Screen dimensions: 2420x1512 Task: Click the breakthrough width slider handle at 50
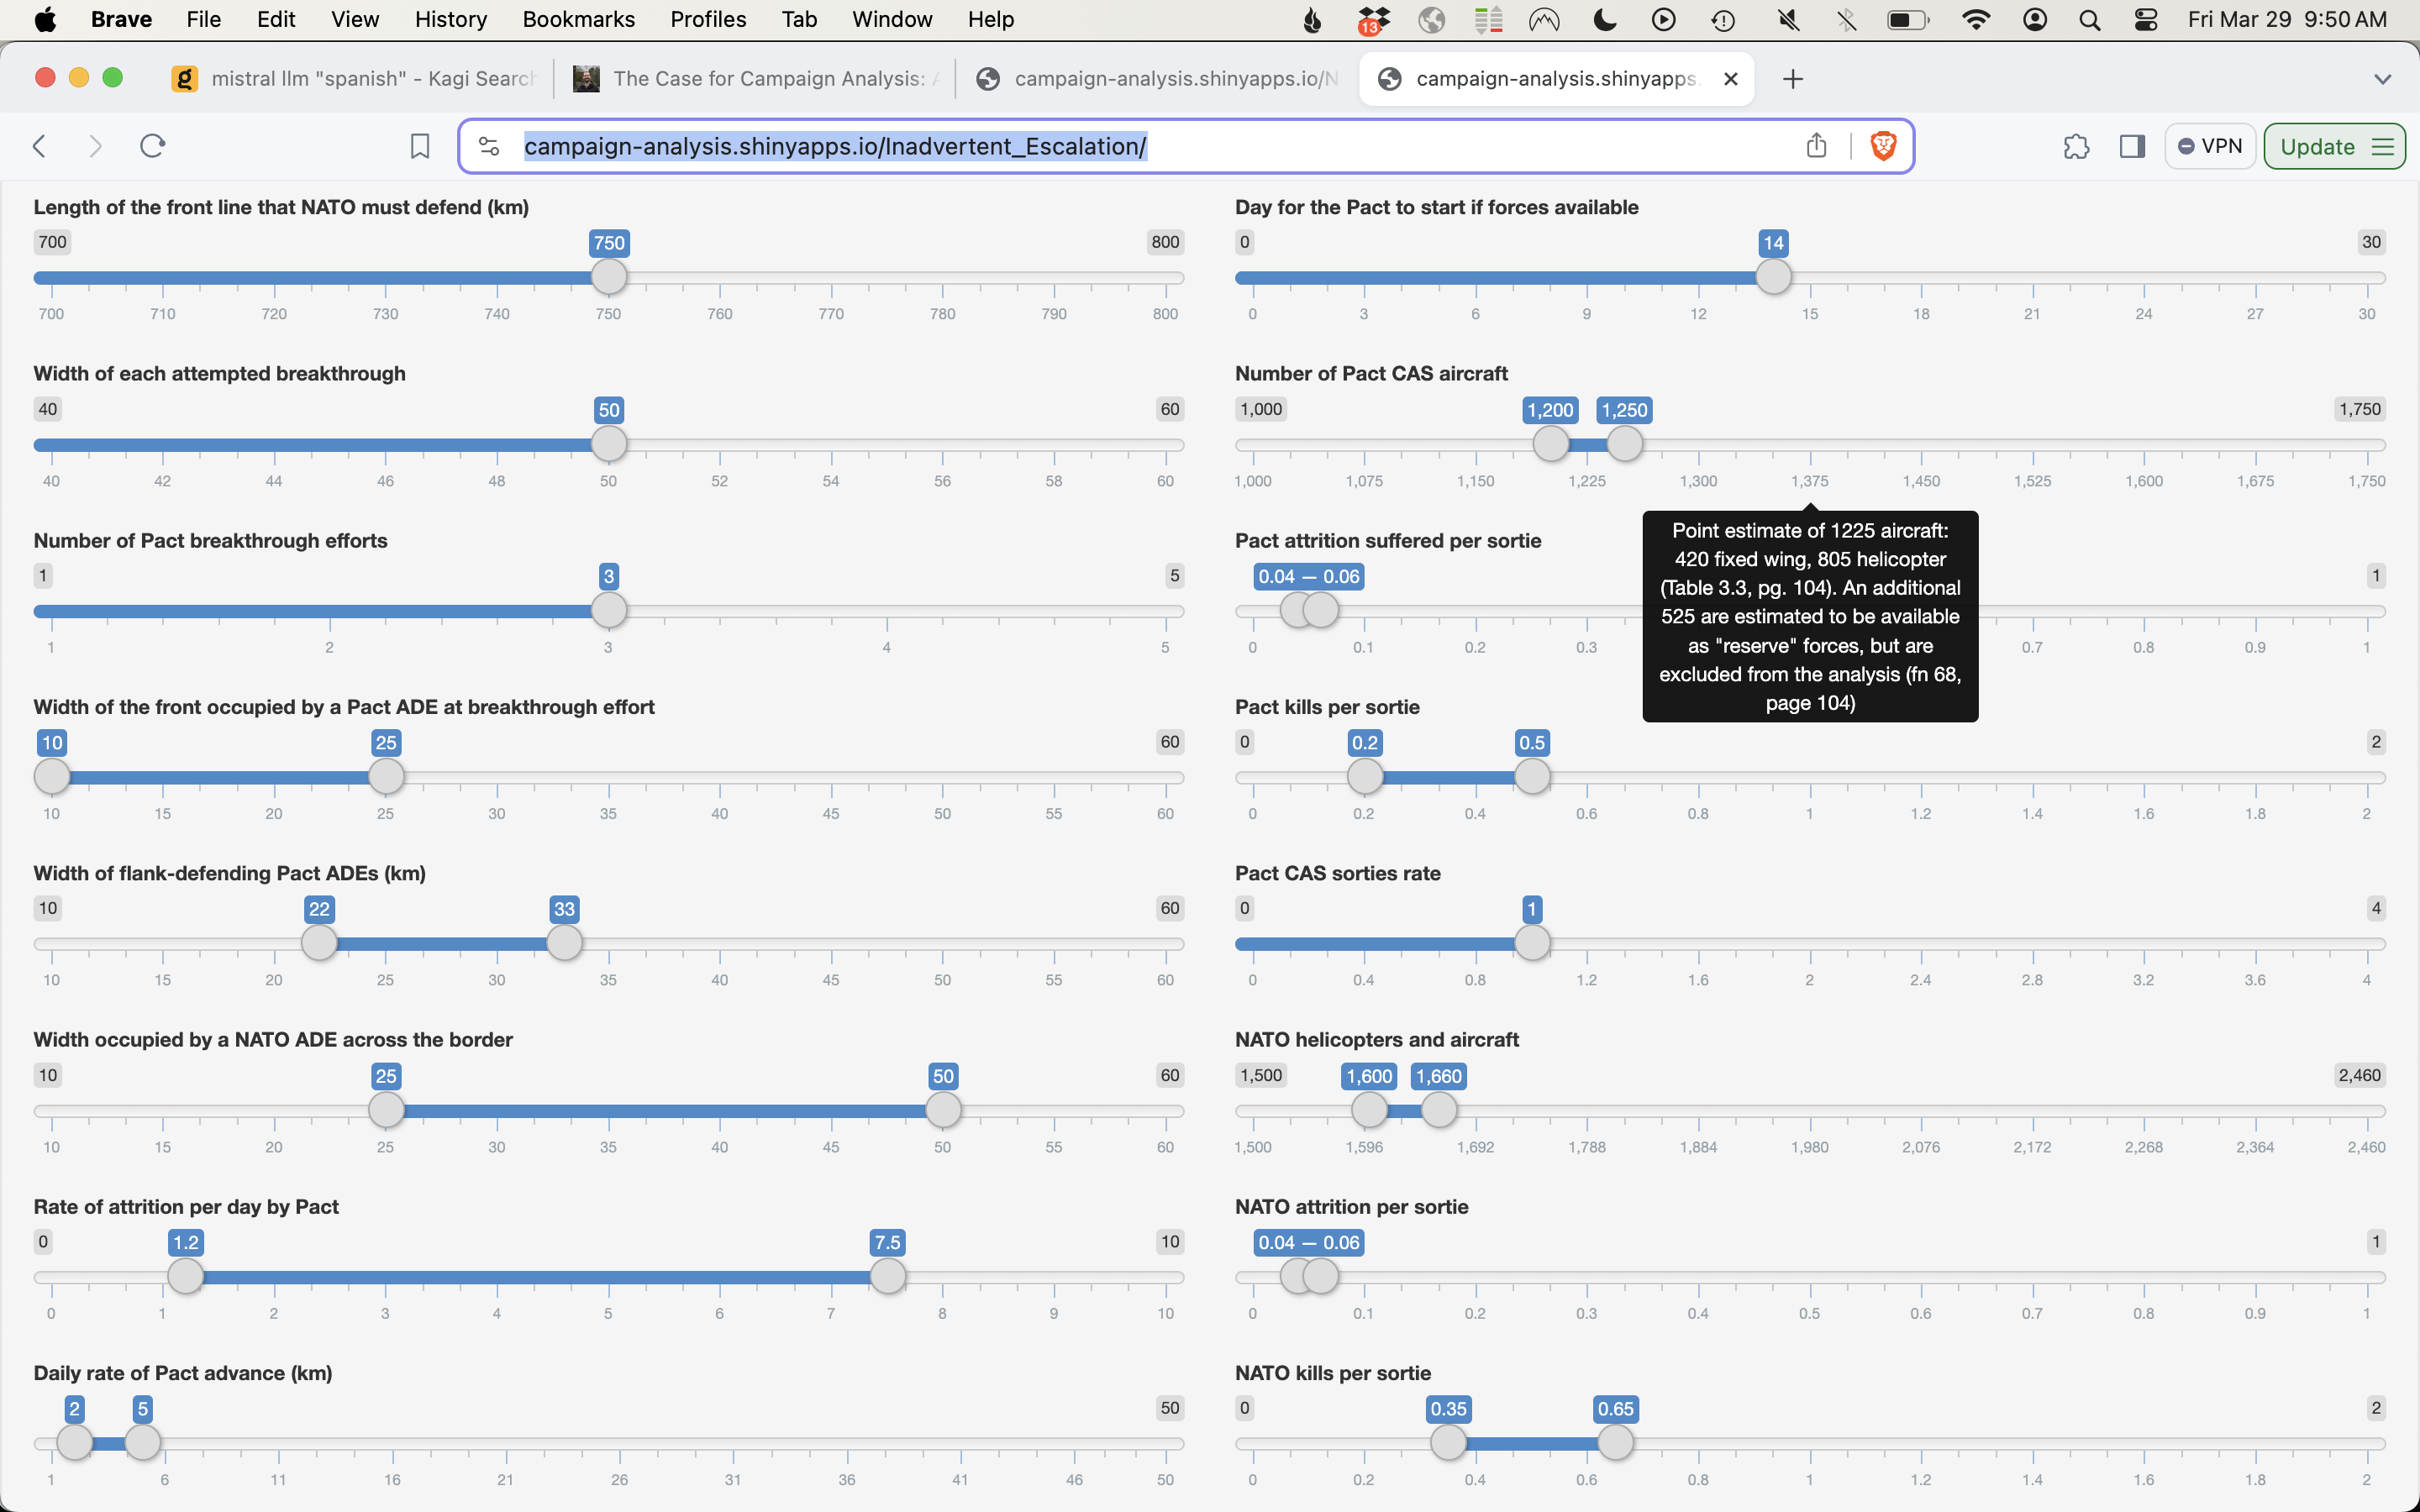pyautogui.click(x=609, y=444)
